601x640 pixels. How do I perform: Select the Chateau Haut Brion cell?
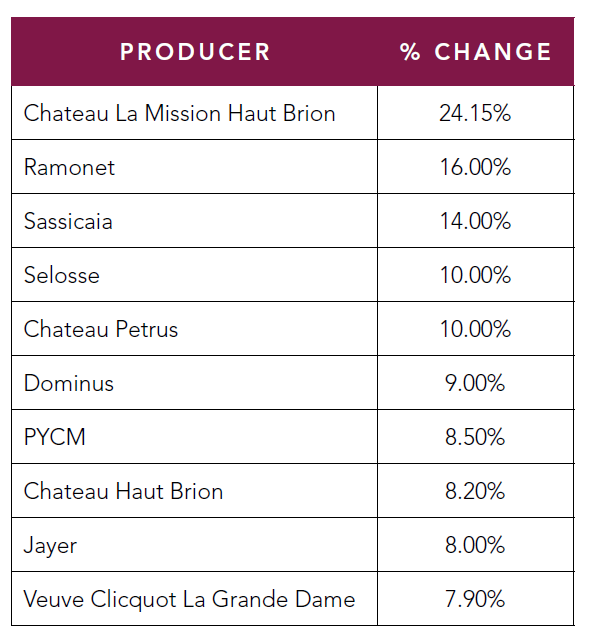click(x=124, y=491)
